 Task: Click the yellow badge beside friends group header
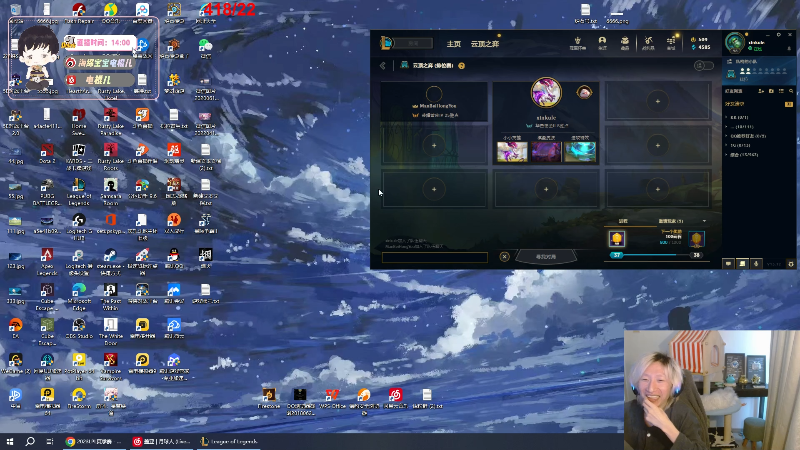coord(789,104)
